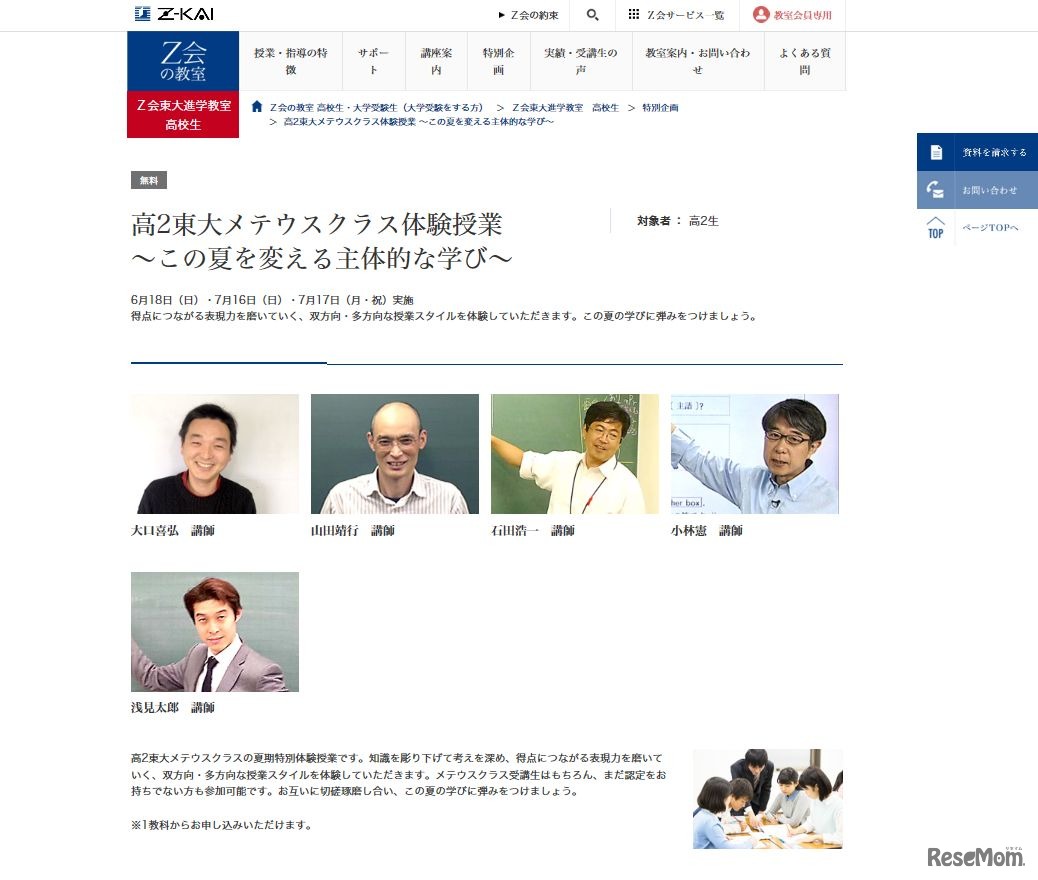Open the Z会東大進学教室 高校生 breadcrumb link

tap(565, 107)
